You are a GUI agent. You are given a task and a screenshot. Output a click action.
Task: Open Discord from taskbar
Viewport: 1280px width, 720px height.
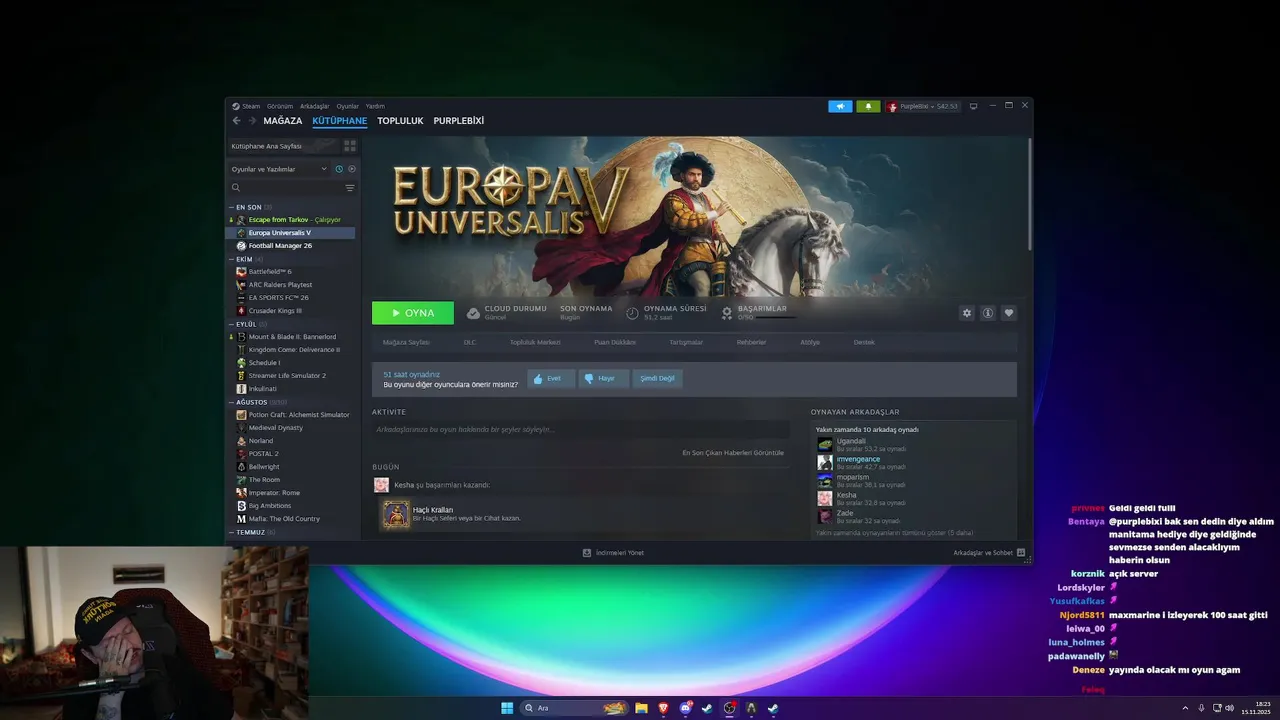click(685, 708)
